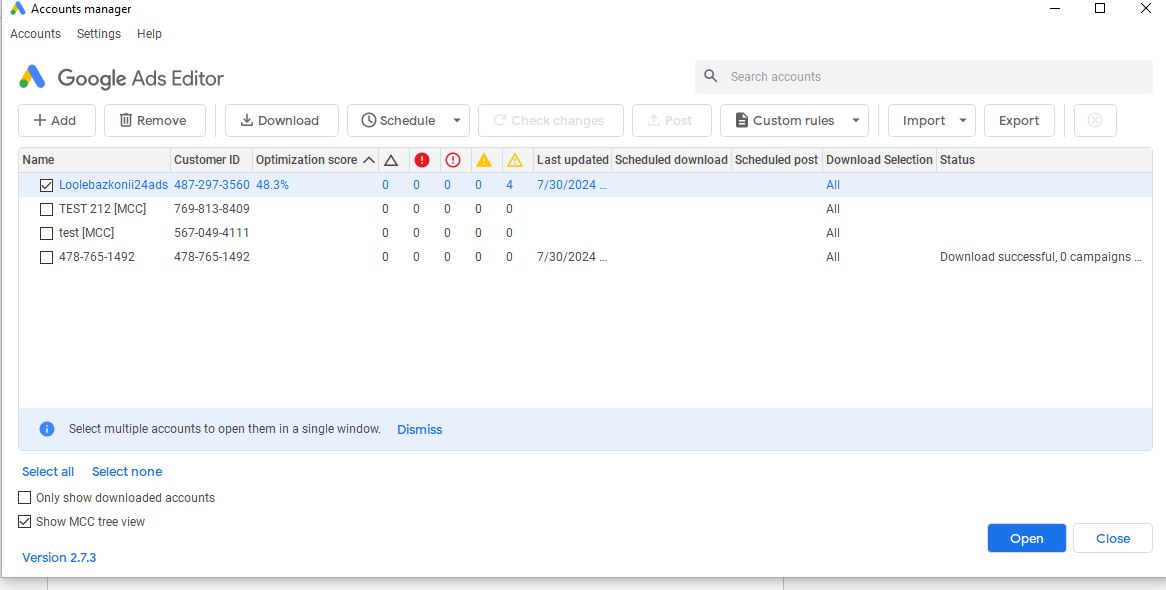Click the warning count 4 cell
The height and width of the screenshot is (590, 1166).
[509, 185]
